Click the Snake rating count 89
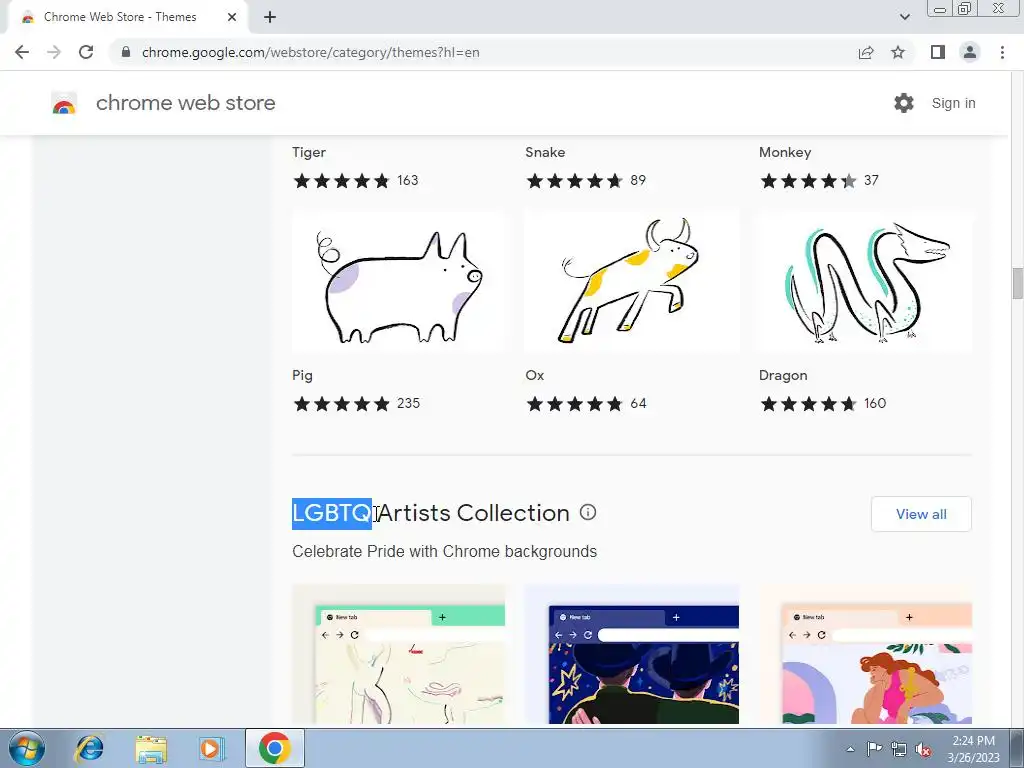 pos(638,180)
